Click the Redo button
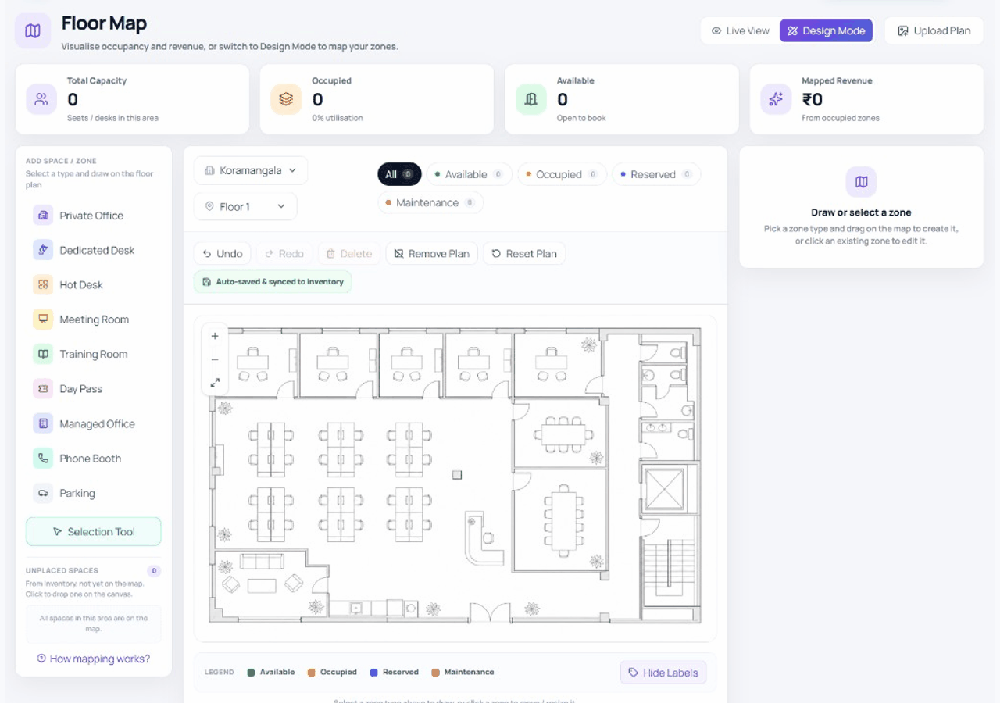 tap(284, 253)
